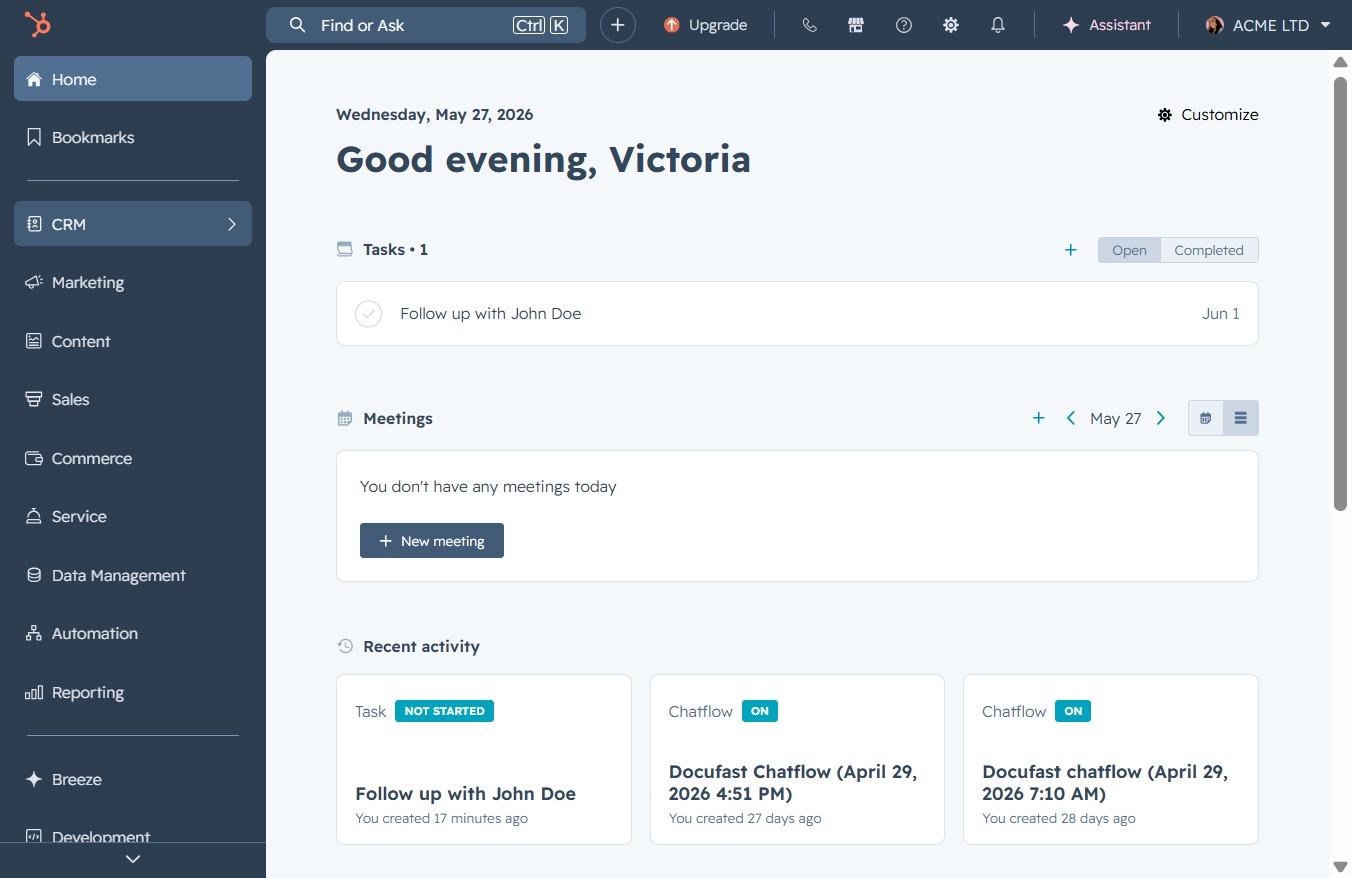This screenshot has height=878, width=1352.
Task: Click the HubSpot sprocket logo
Action: [x=38, y=25]
